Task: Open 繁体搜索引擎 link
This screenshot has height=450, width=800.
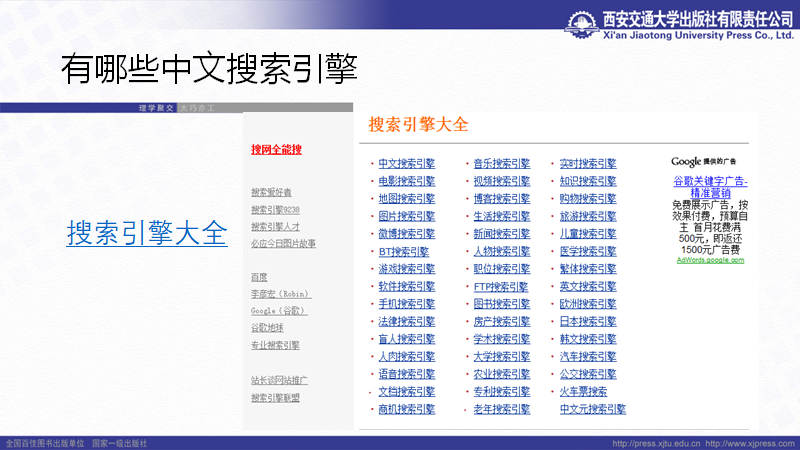Action: 588,269
